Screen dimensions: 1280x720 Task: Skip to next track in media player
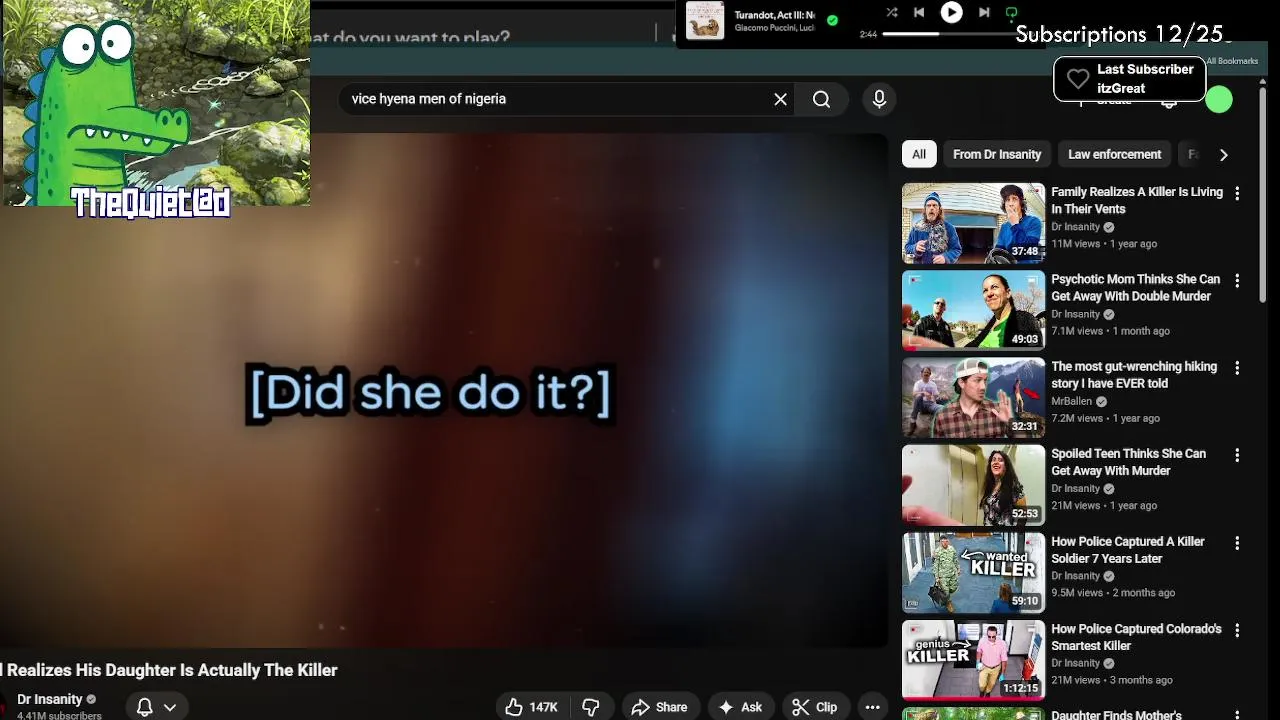coord(984,13)
